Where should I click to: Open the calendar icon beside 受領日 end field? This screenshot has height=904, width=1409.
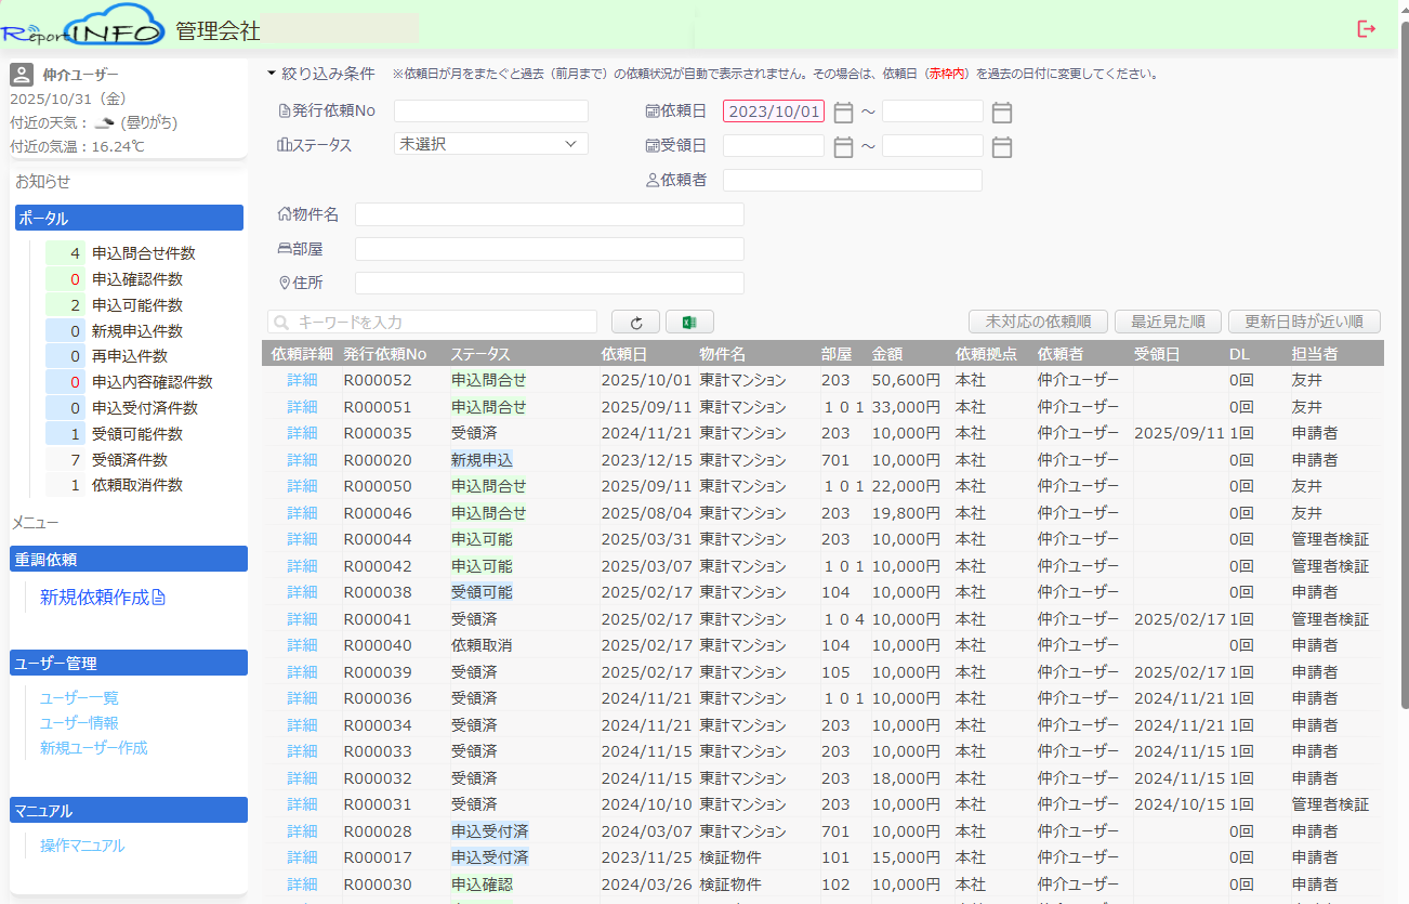pyautogui.click(x=1001, y=146)
